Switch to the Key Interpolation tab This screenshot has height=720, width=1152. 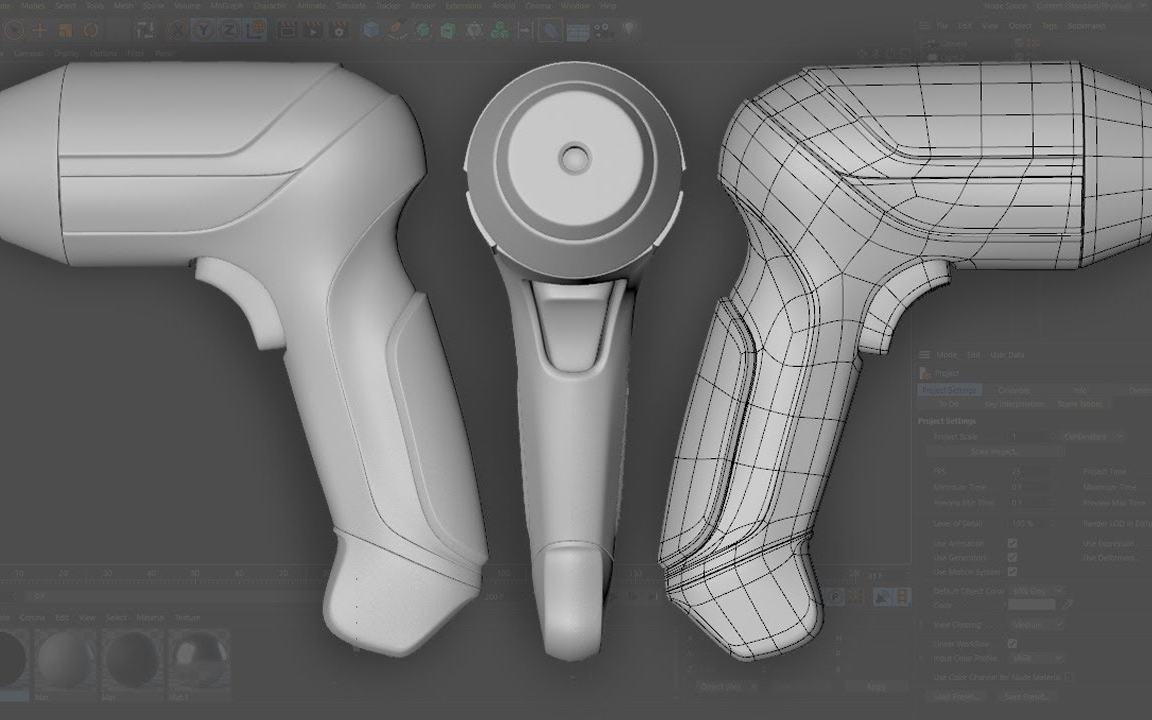click(1014, 404)
